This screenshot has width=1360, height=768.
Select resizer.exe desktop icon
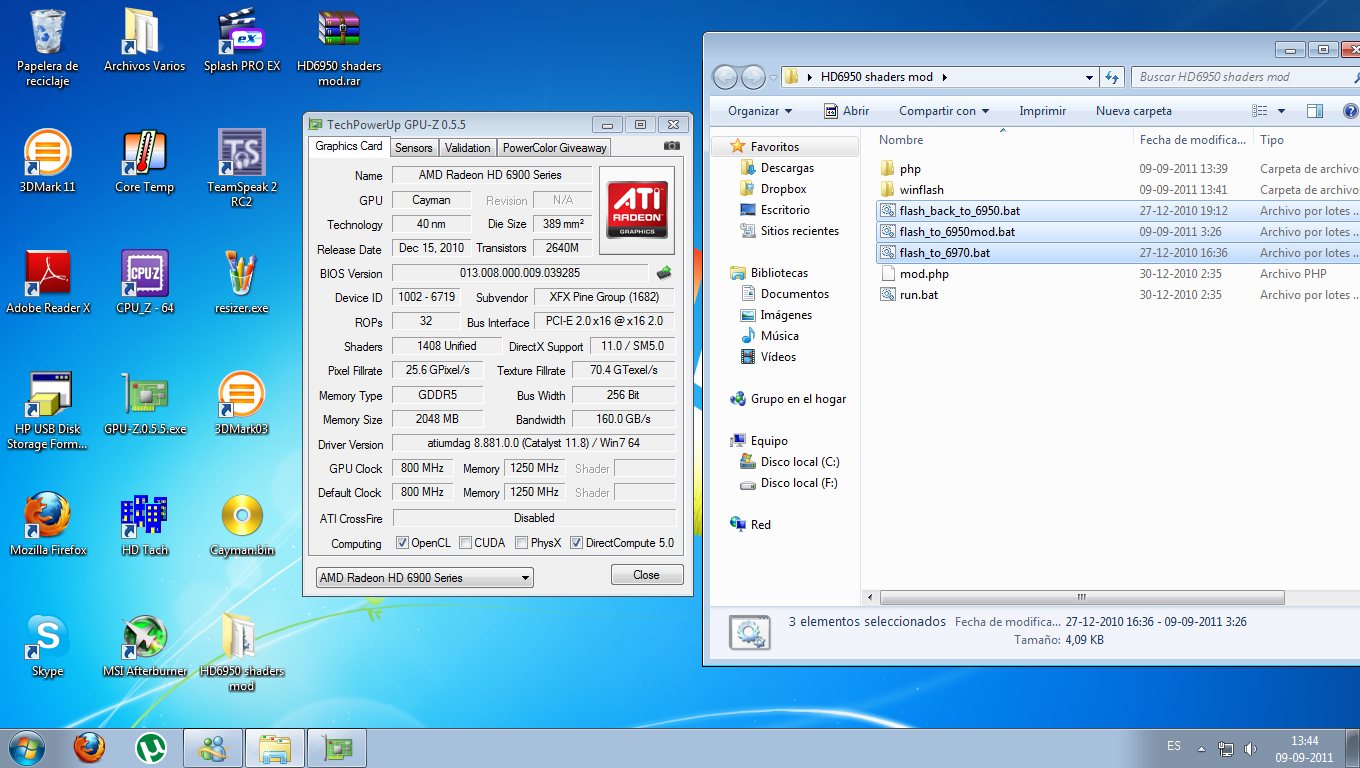(x=241, y=282)
